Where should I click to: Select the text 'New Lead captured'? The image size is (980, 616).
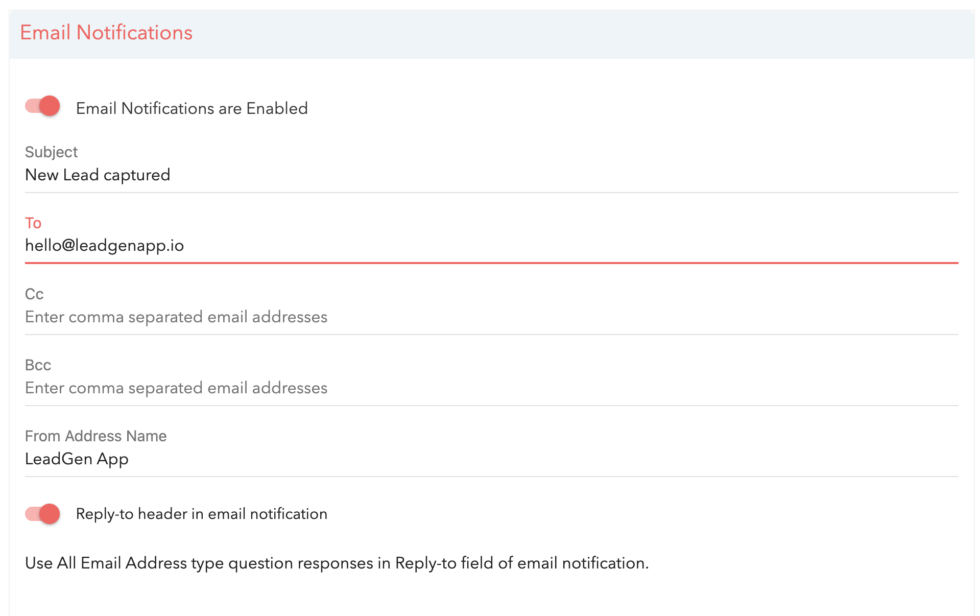[98, 174]
